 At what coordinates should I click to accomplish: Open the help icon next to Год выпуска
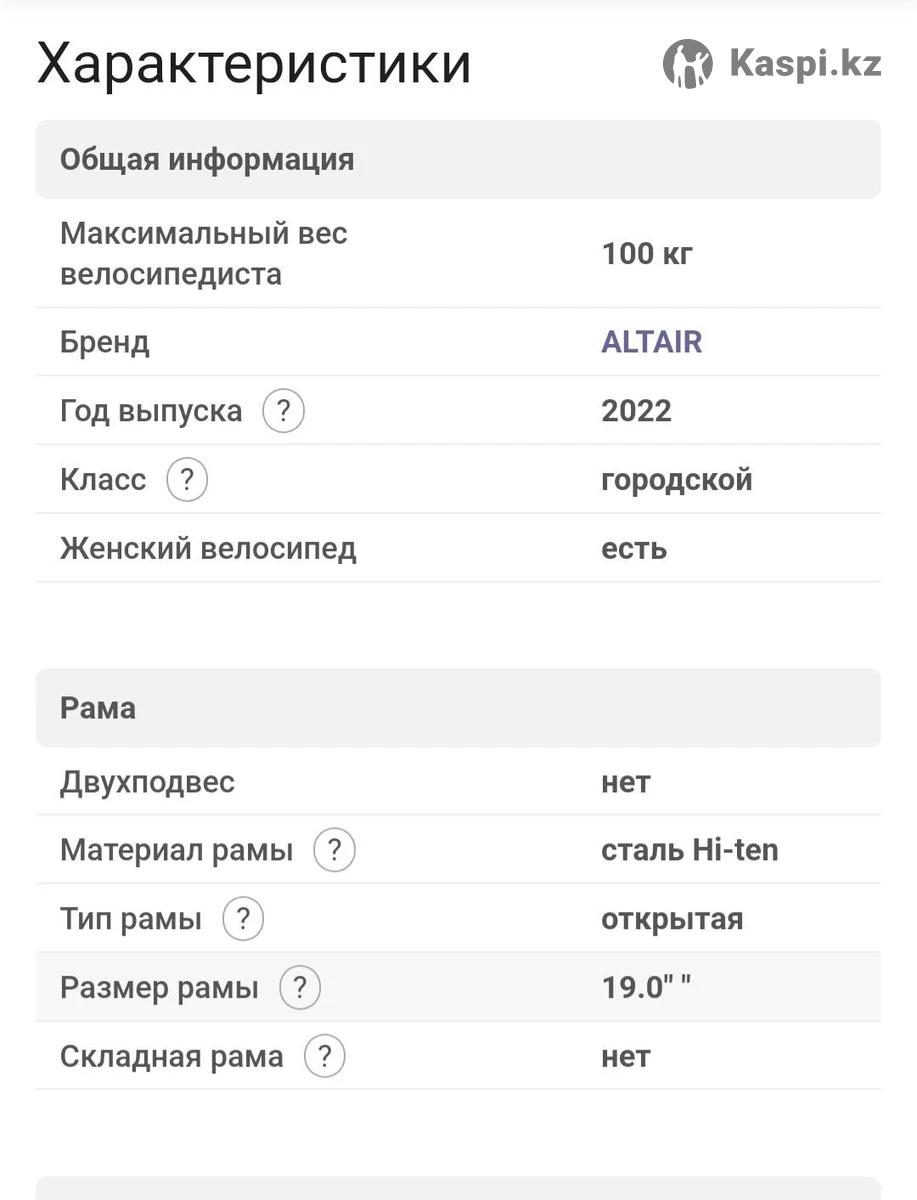coord(283,411)
